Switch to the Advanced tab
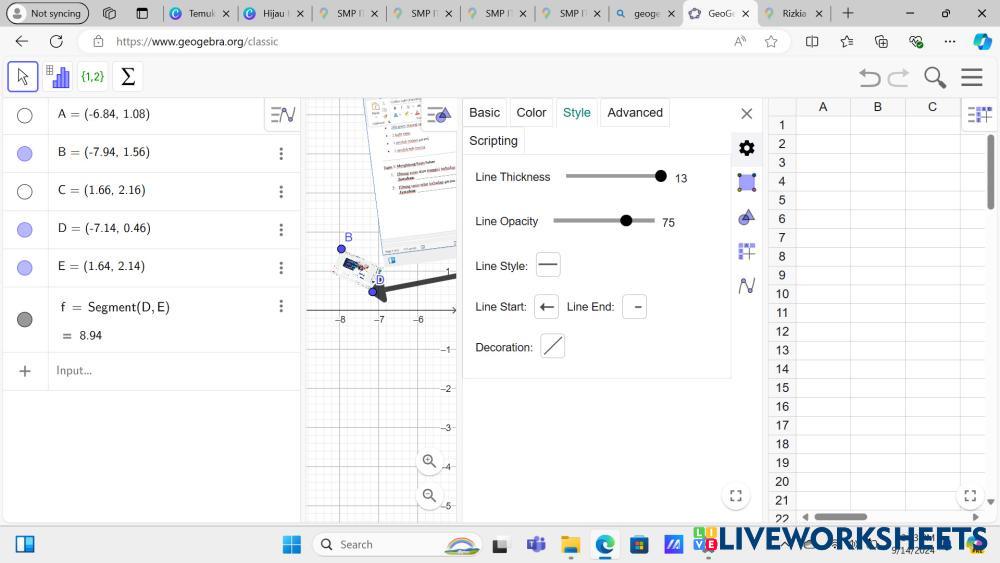Viewport: 1000px width, 563px height. tap(634, 113)
